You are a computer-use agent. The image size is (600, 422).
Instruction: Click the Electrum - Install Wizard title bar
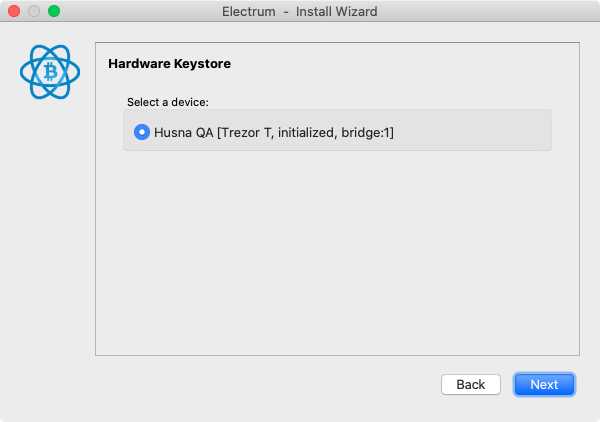pyautogui.click(x=300, y=11)
